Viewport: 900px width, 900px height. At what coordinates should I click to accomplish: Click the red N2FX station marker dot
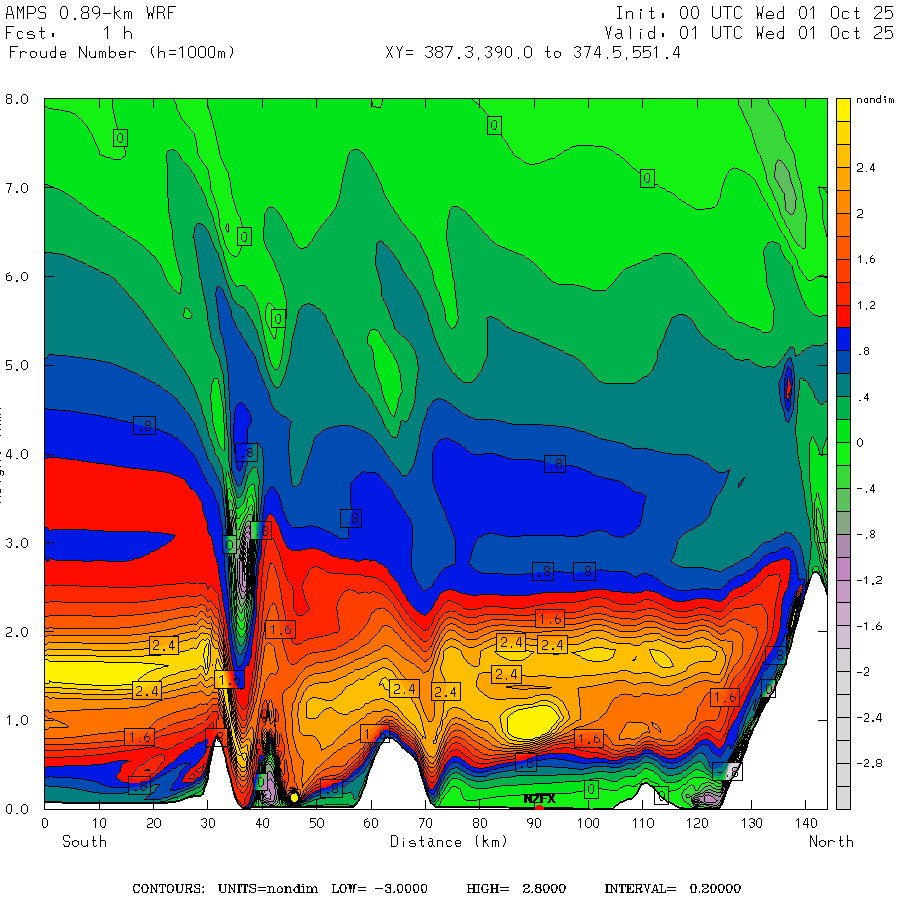point(539,808)
